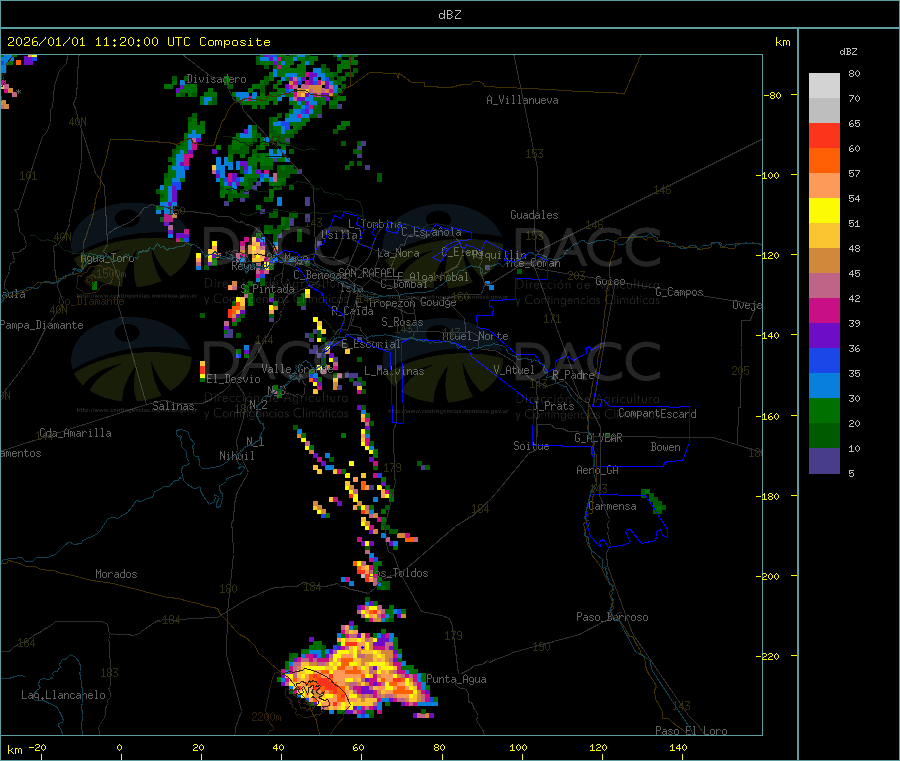This screenshot has height=761, width=900.
Task: Click the 'A_Villanueva' location label
Action: (x=522, y=100)
